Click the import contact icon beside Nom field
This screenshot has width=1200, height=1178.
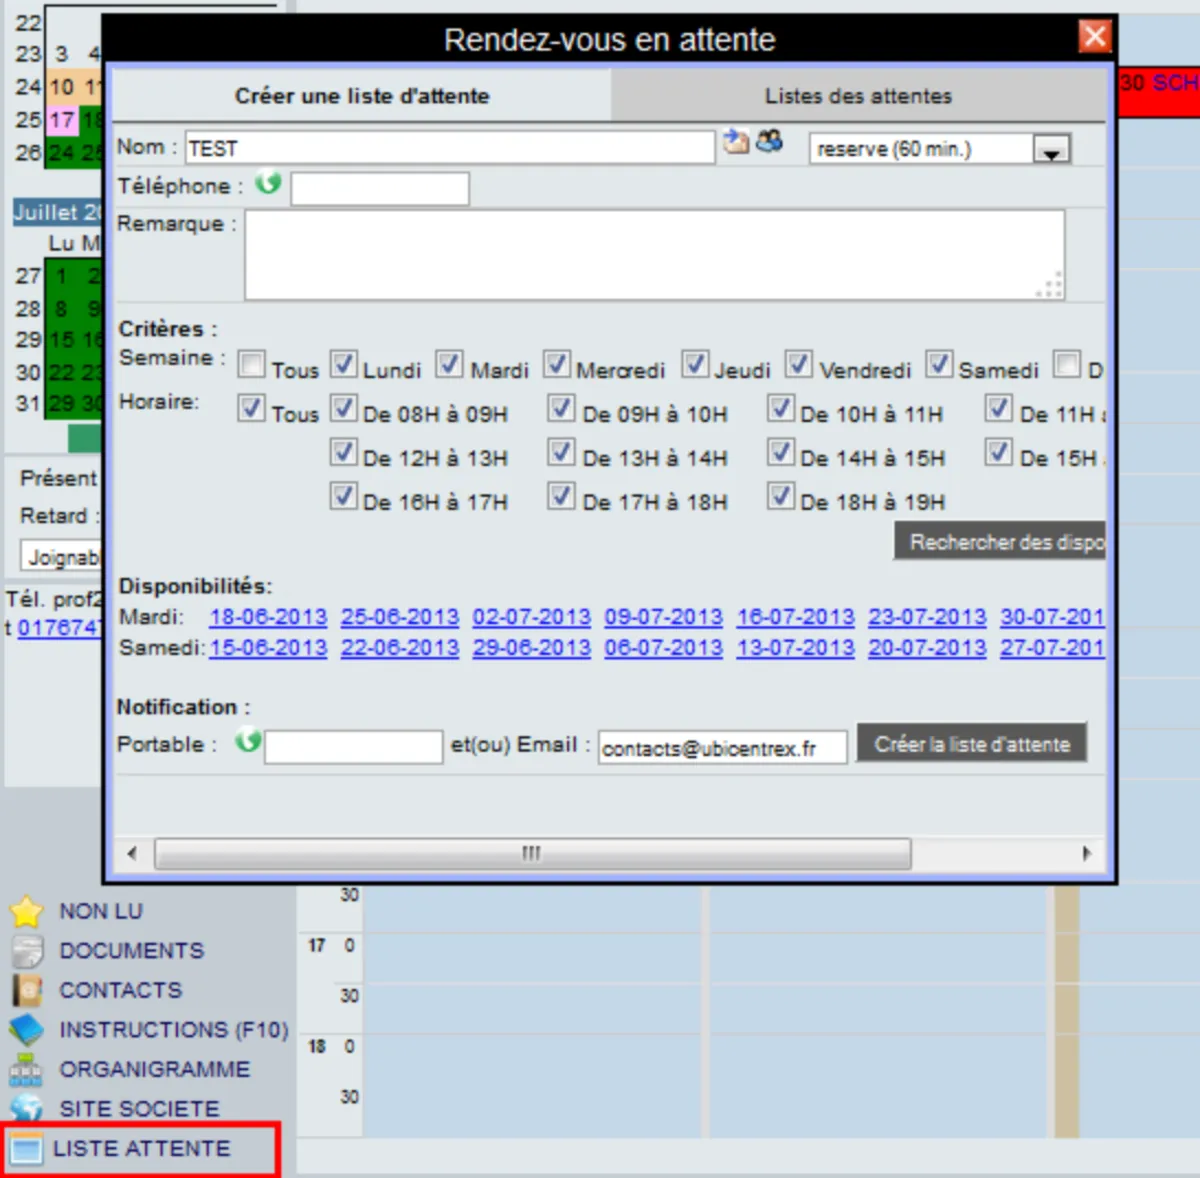(736, 141)
